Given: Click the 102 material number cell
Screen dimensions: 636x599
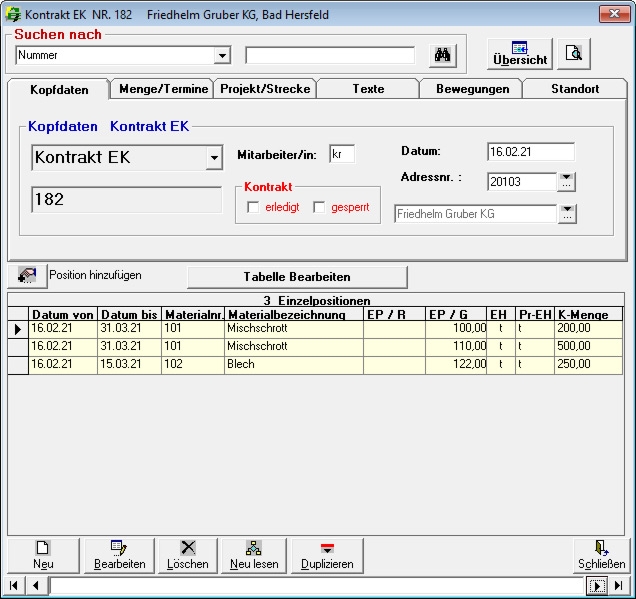Looking at the screenshot, I should point(193,364).
